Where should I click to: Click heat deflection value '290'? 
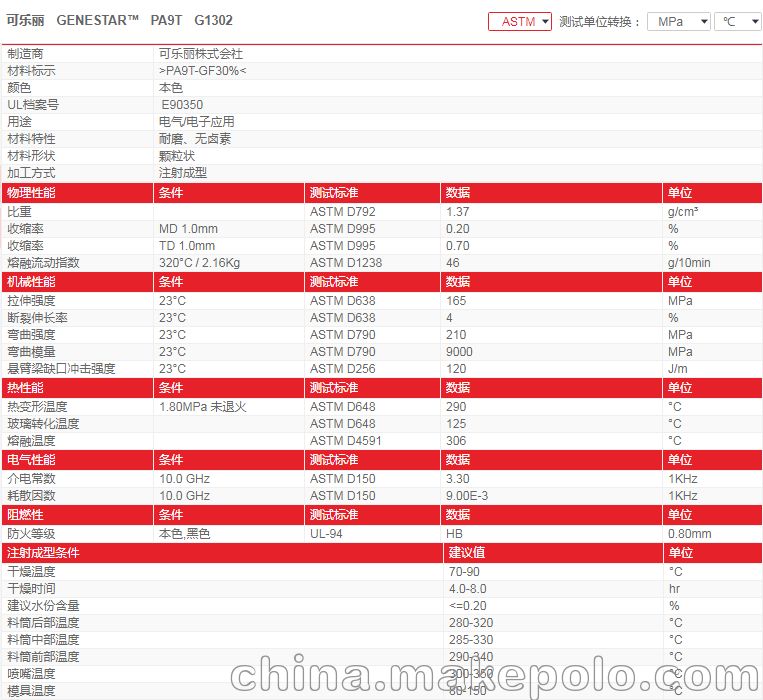[456, 407]
